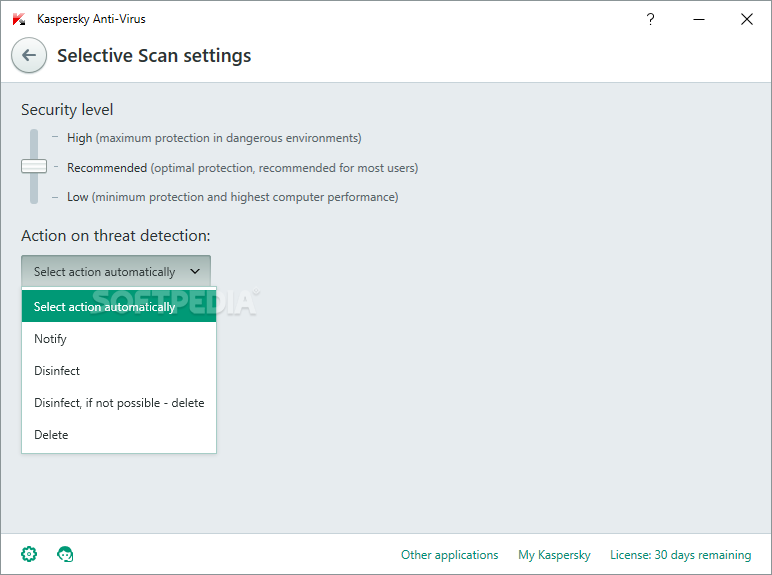Open the My Kaspersky link
Image resolution: width=772 pixels, height=575 pixels.
click(x=554, y=555)
